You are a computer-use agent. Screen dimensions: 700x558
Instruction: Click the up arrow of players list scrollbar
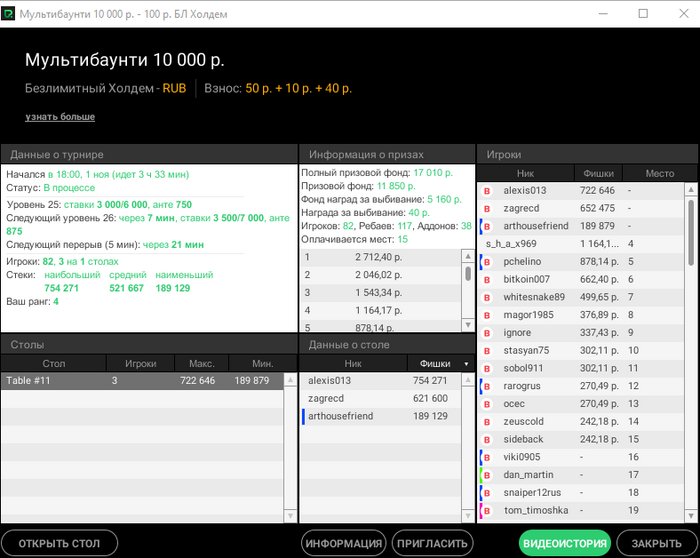point(691,190)
